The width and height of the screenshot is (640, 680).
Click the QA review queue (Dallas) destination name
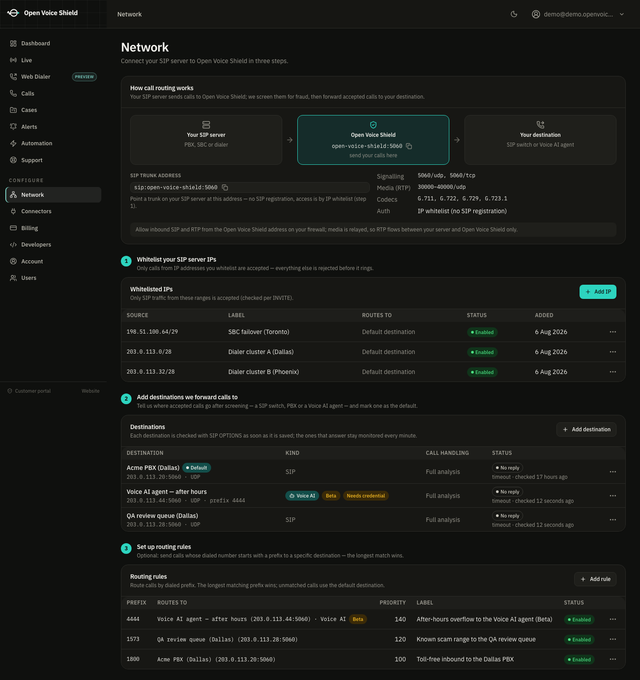point(162,516)
